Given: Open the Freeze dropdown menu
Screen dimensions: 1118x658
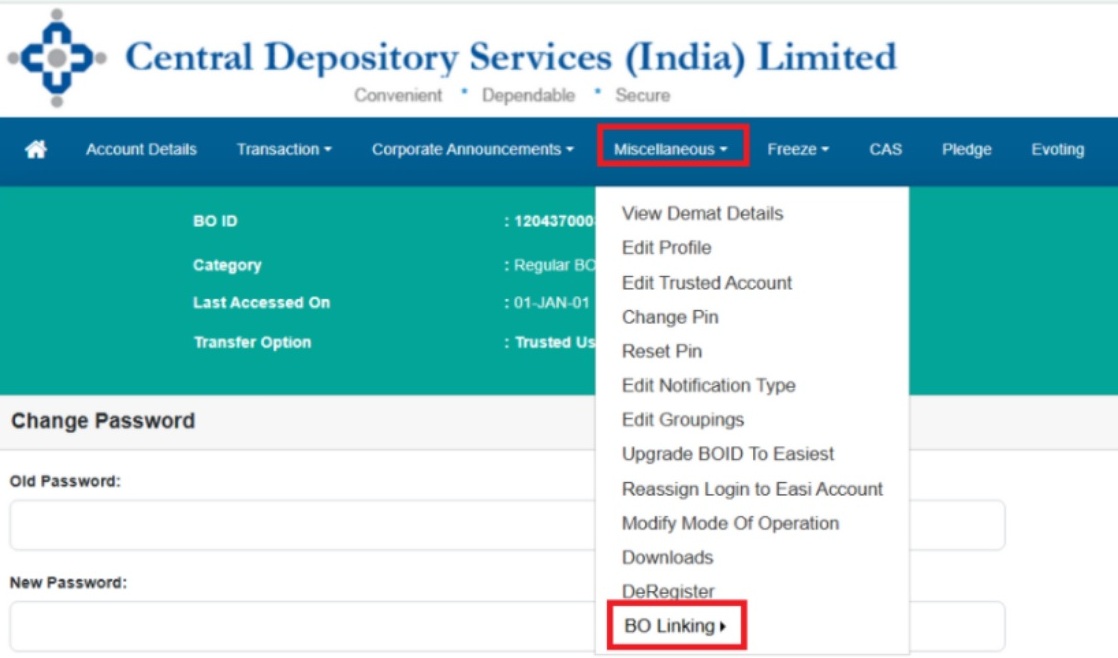Looking at the screenshot, I should [798, 150].
